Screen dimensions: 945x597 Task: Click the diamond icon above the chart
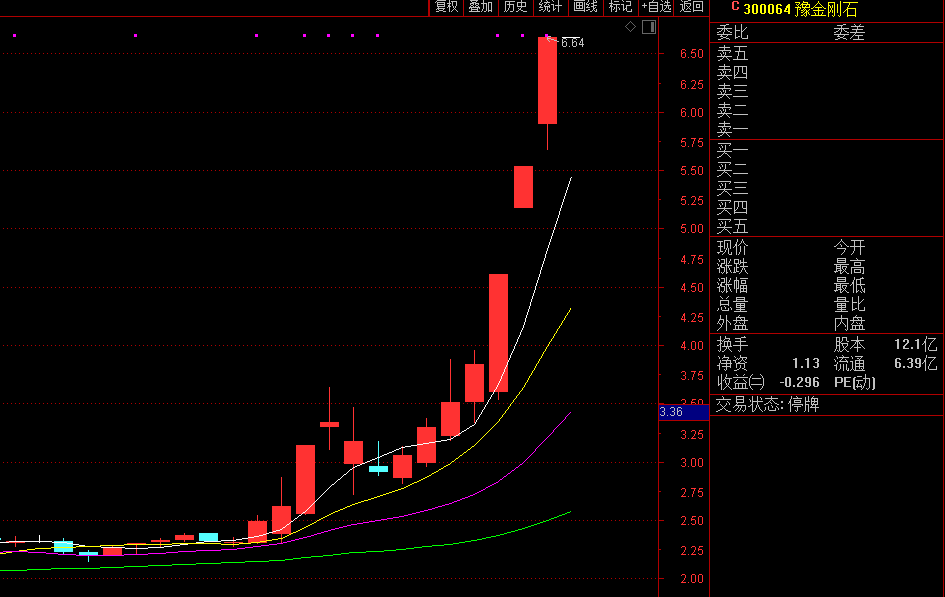(x=630, y=27)
